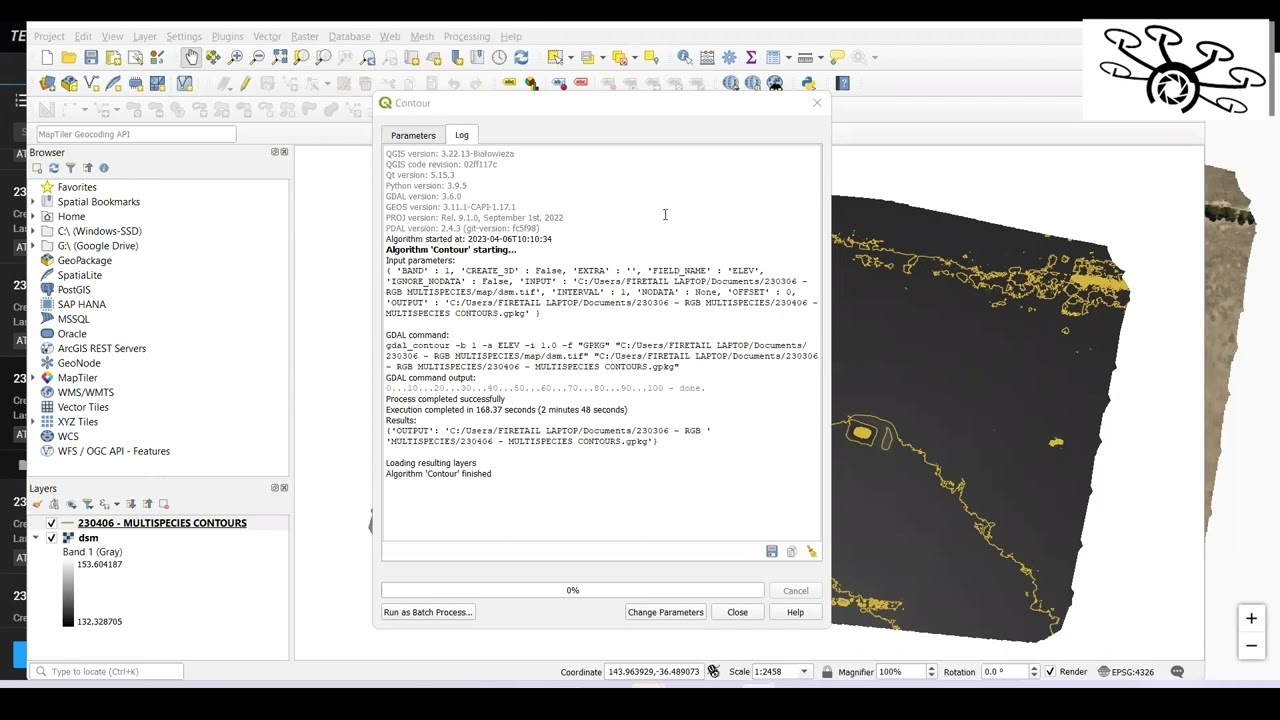
Task: Click the Zoom In magnifier tool
Action: pos(236,58)
